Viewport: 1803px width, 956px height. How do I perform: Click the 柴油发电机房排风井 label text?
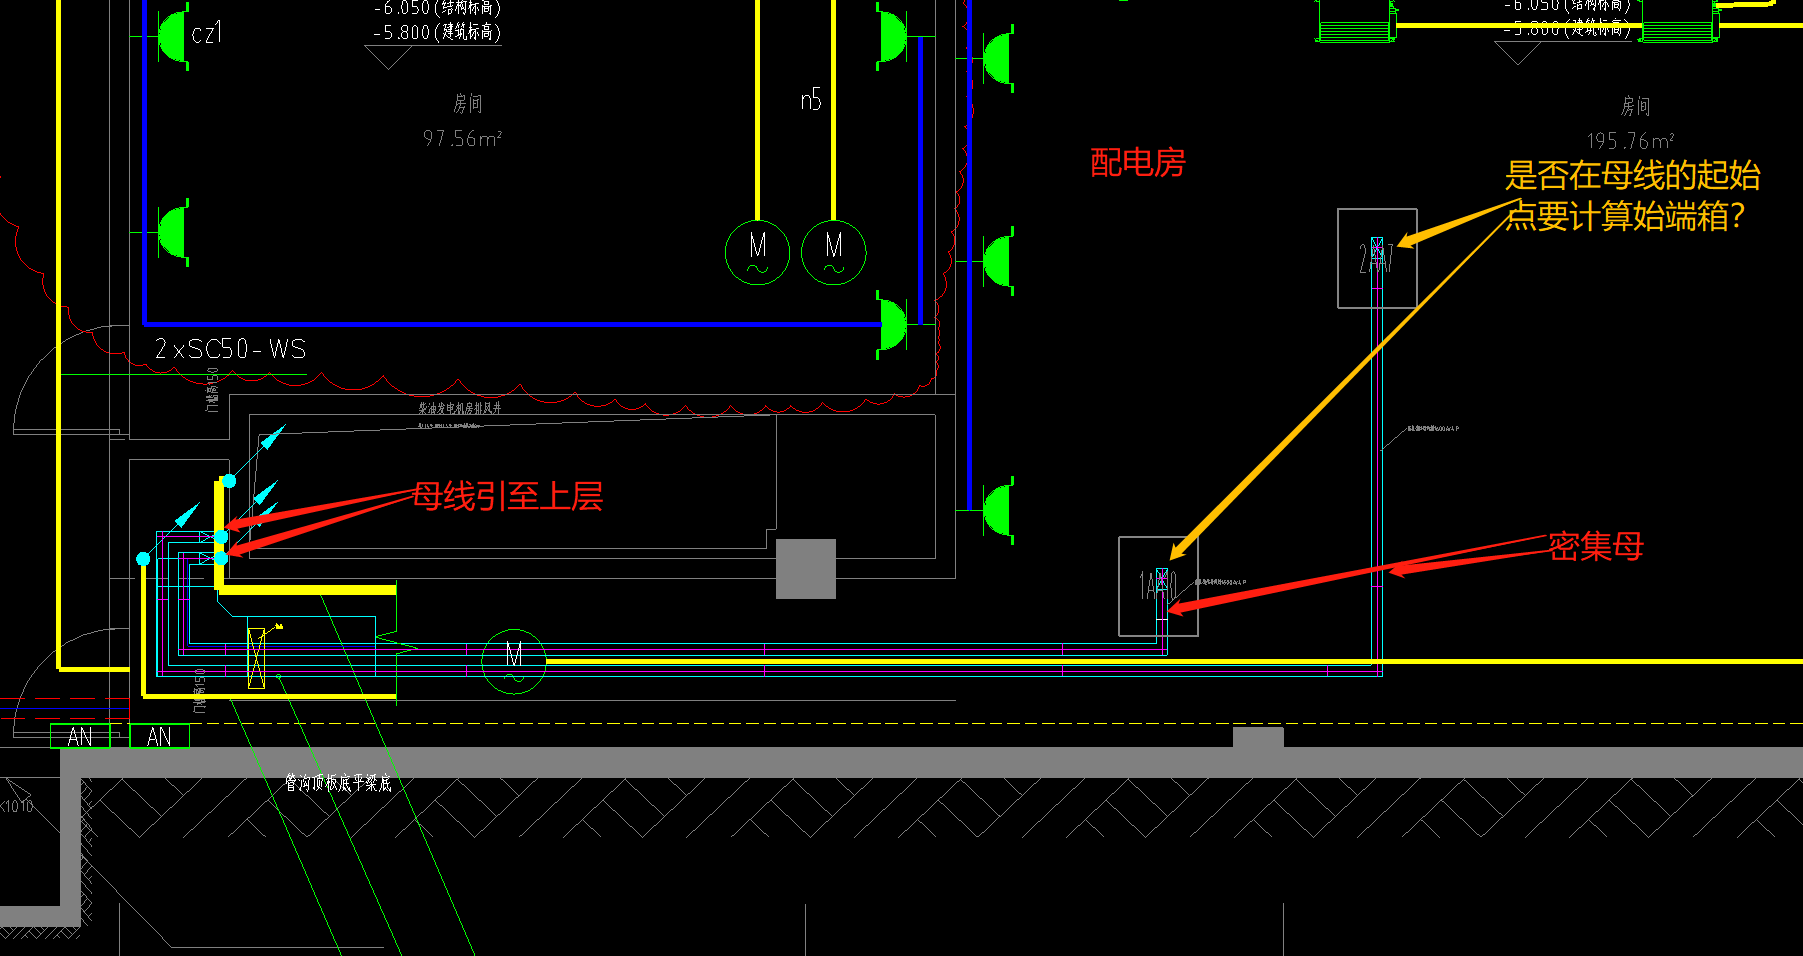pos(460,408)
